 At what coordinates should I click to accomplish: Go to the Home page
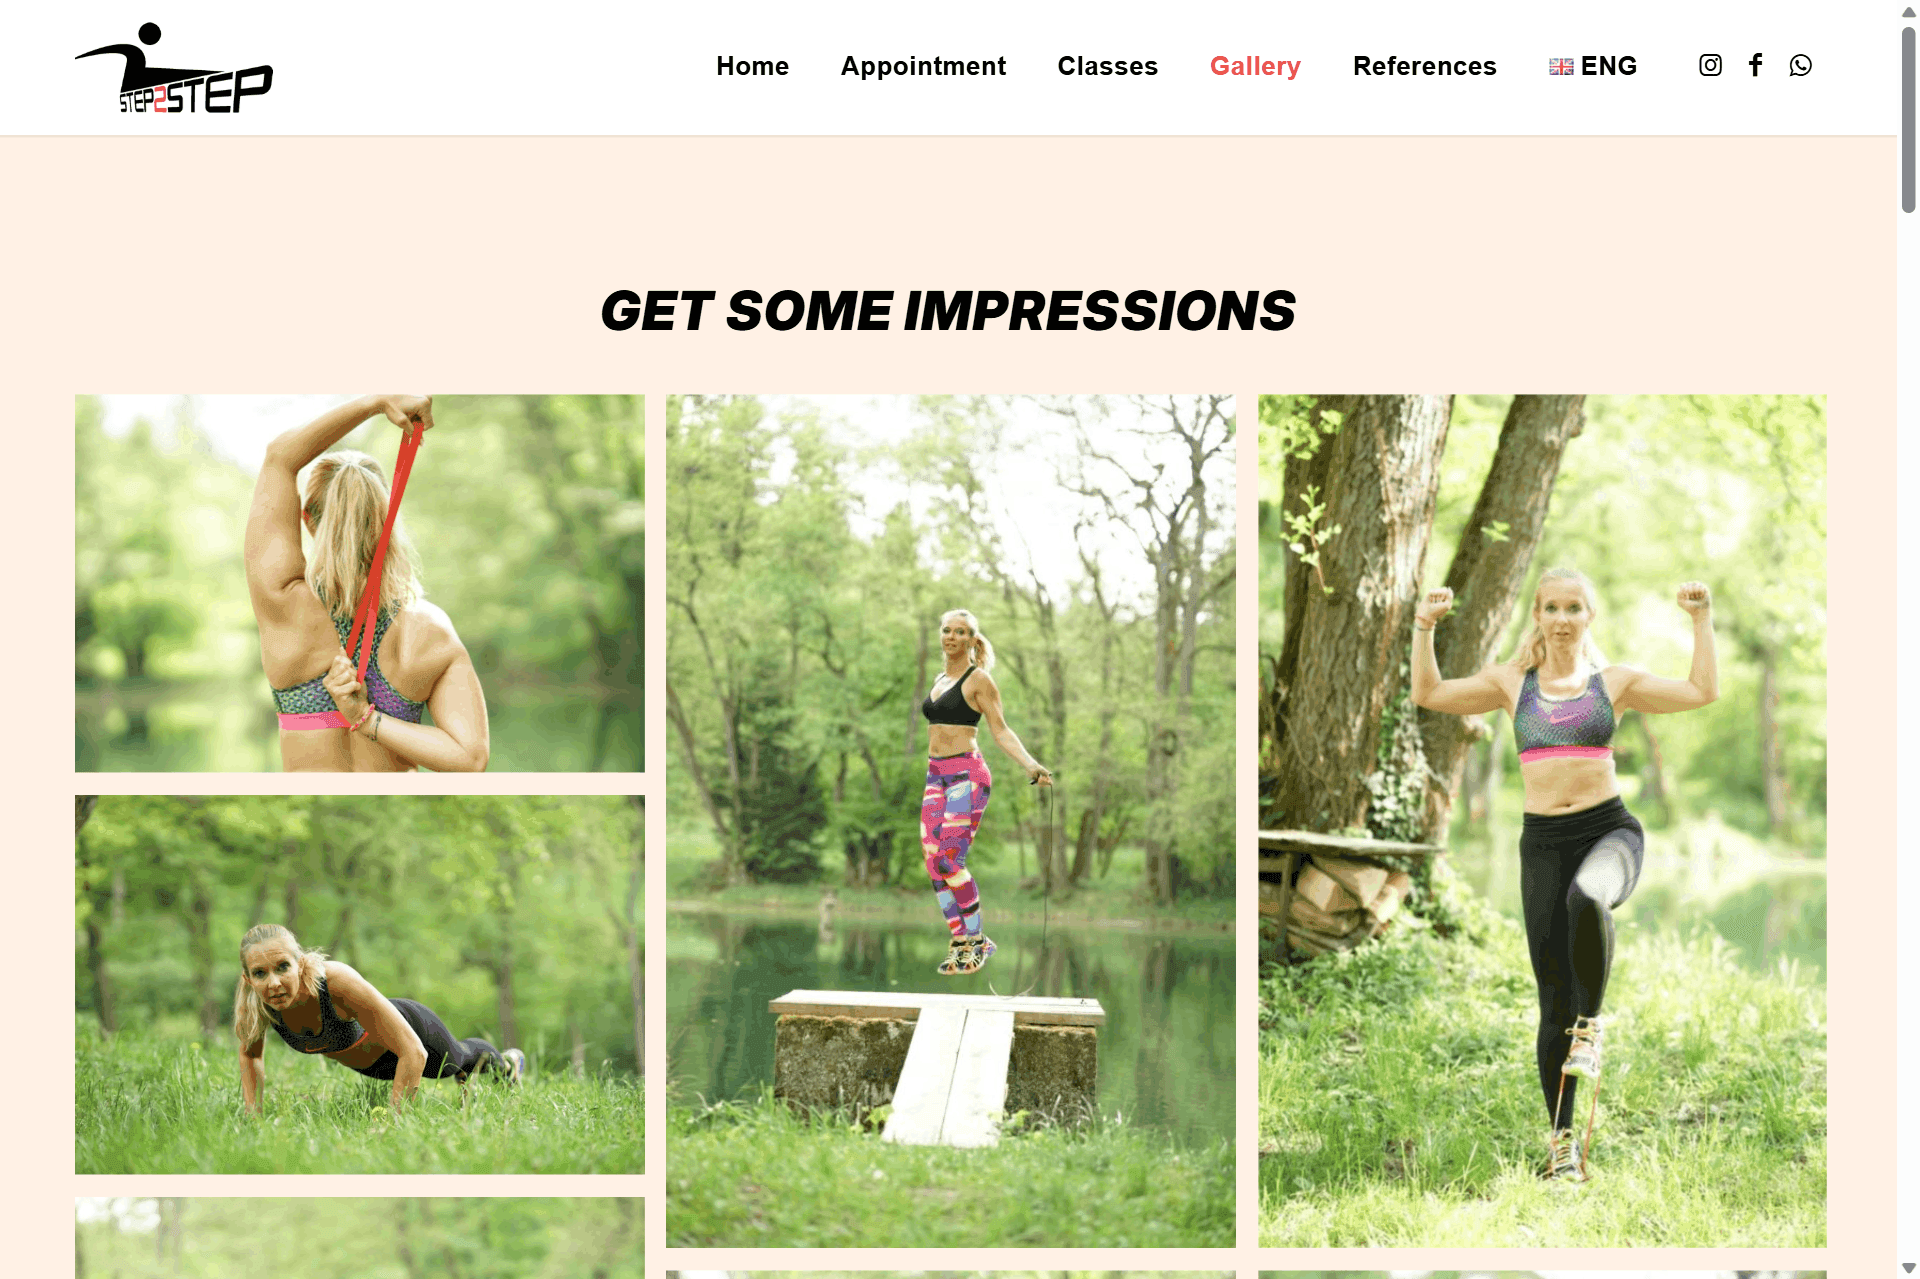tap(752, 66)
